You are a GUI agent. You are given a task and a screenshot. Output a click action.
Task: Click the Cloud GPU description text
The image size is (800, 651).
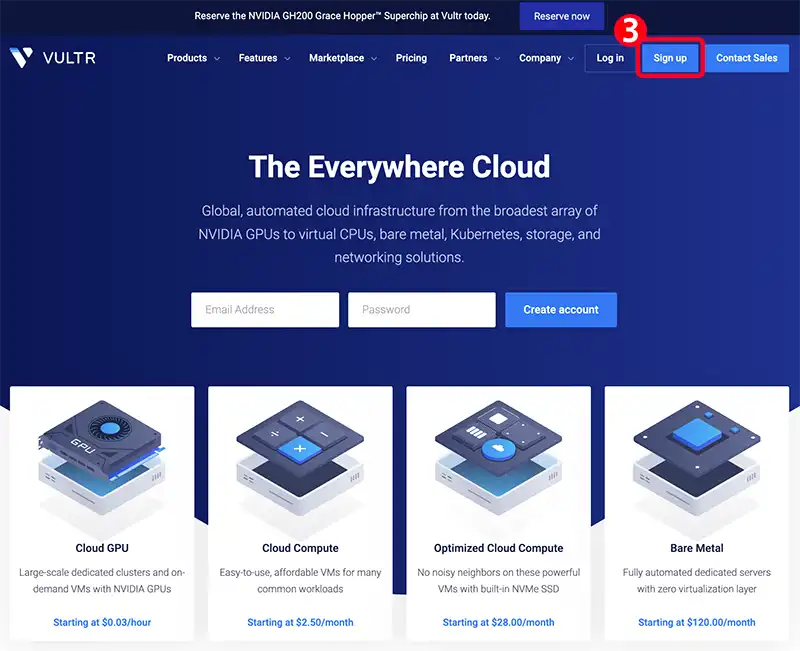click(102, 581)
